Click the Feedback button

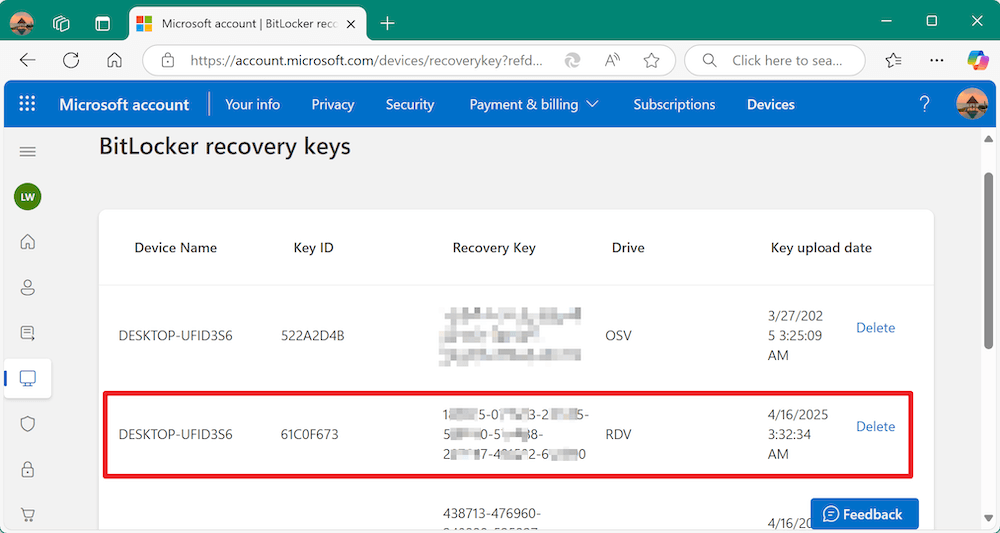point(863,514)
